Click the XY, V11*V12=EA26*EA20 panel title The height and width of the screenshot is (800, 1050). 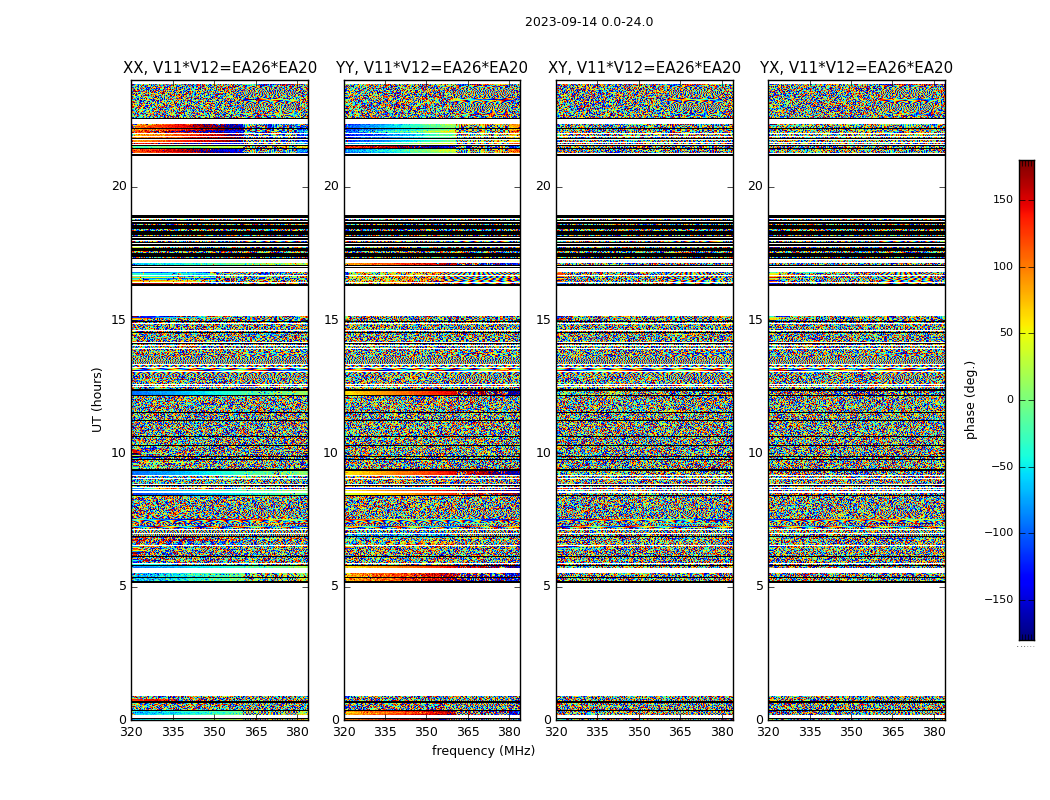(x=644, y=68)
